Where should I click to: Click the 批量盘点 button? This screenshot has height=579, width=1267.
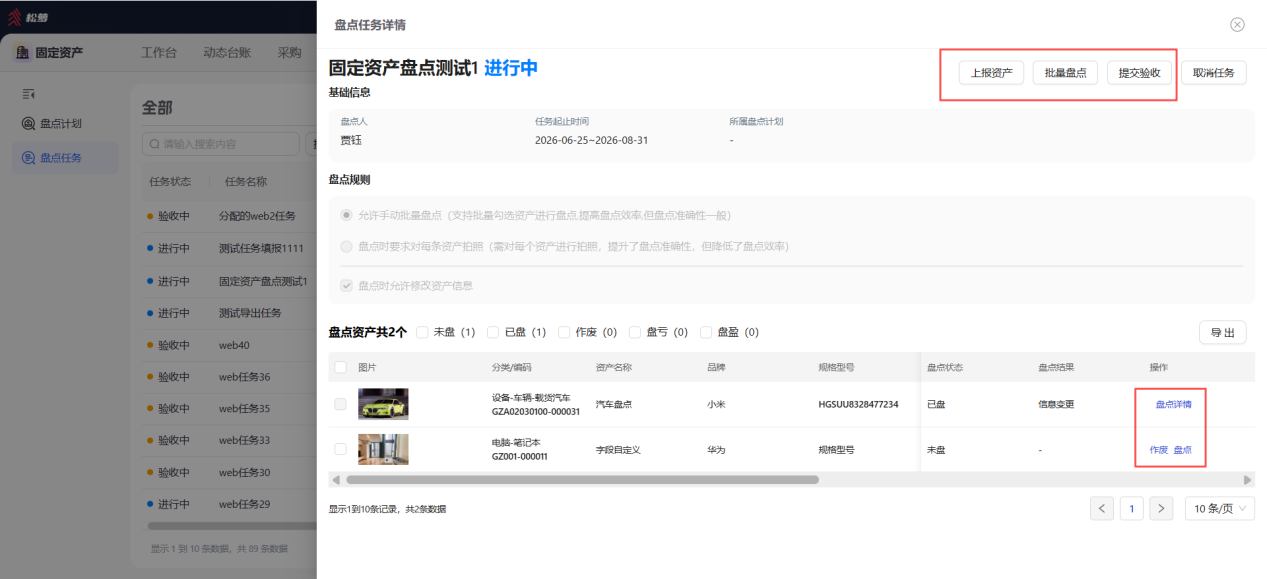pos(1066,73)
